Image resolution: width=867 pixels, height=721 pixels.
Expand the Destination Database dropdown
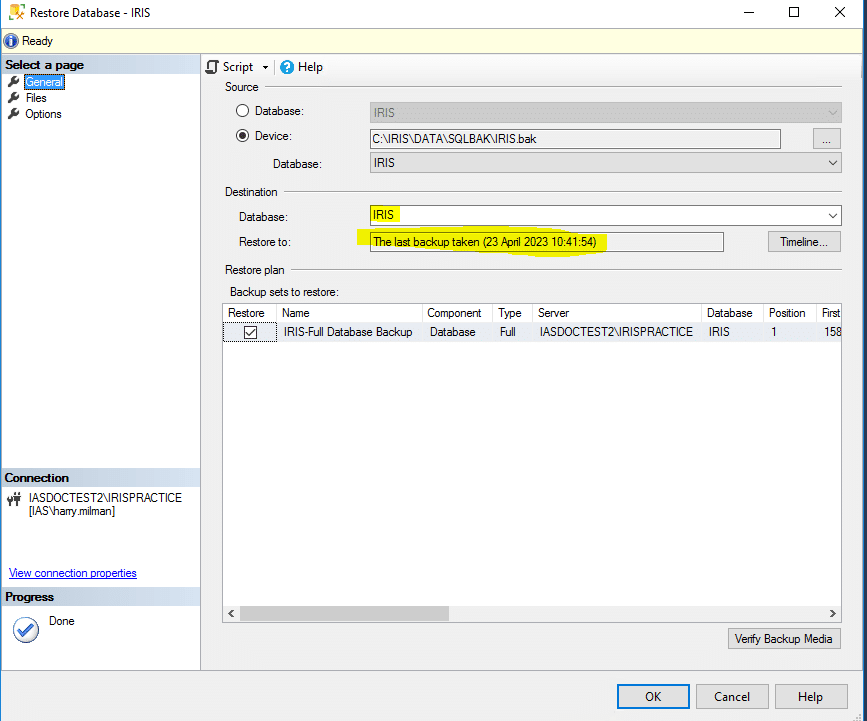pos(832,216)
